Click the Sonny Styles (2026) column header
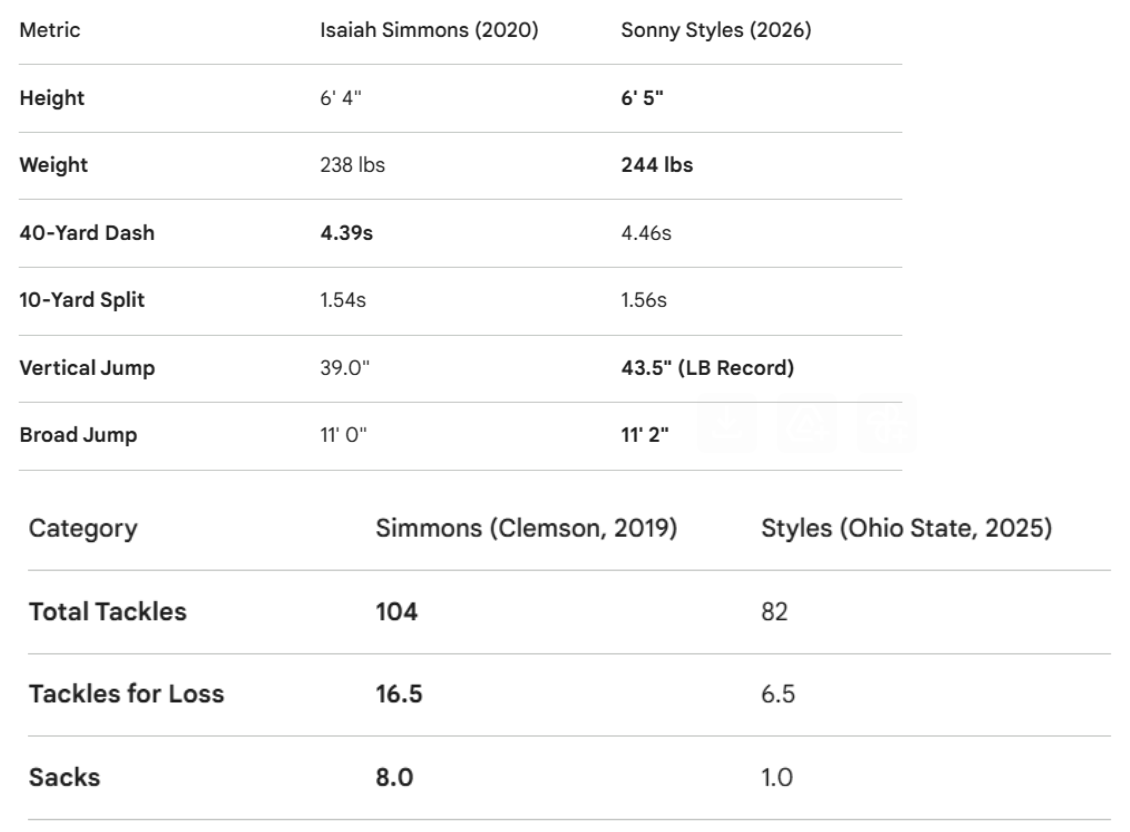1130x832 pixels. [x=715, y=30]
